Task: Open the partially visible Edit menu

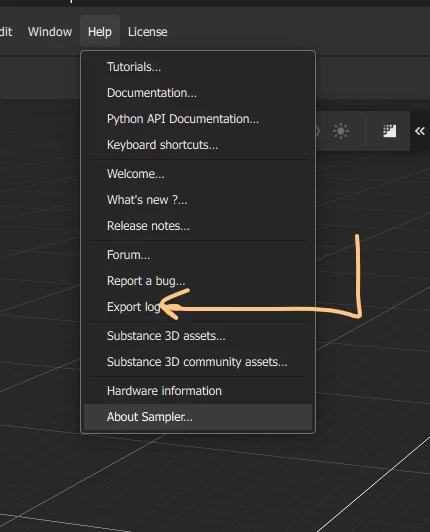Action: [6, 32]
